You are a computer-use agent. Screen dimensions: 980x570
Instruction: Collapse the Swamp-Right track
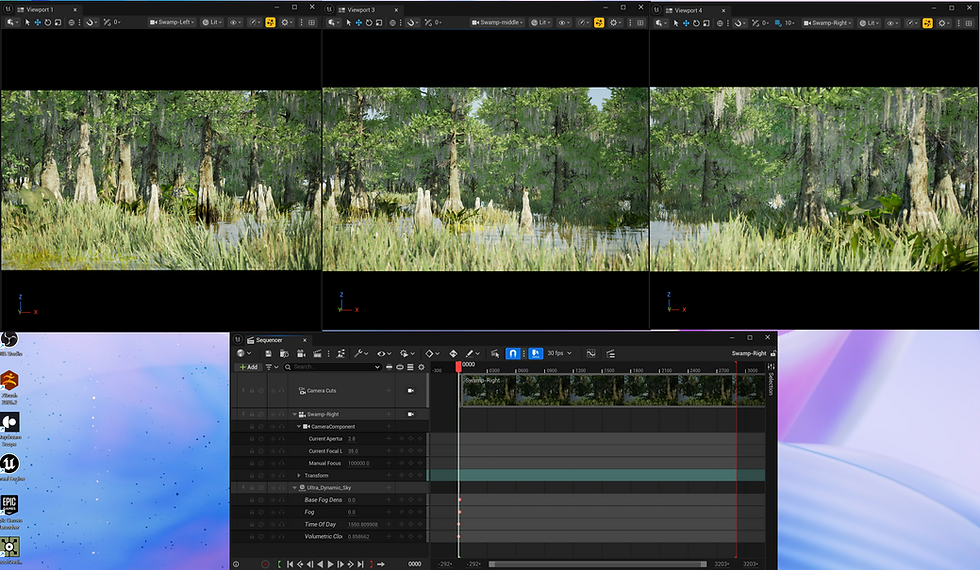[x=294, y=414]
